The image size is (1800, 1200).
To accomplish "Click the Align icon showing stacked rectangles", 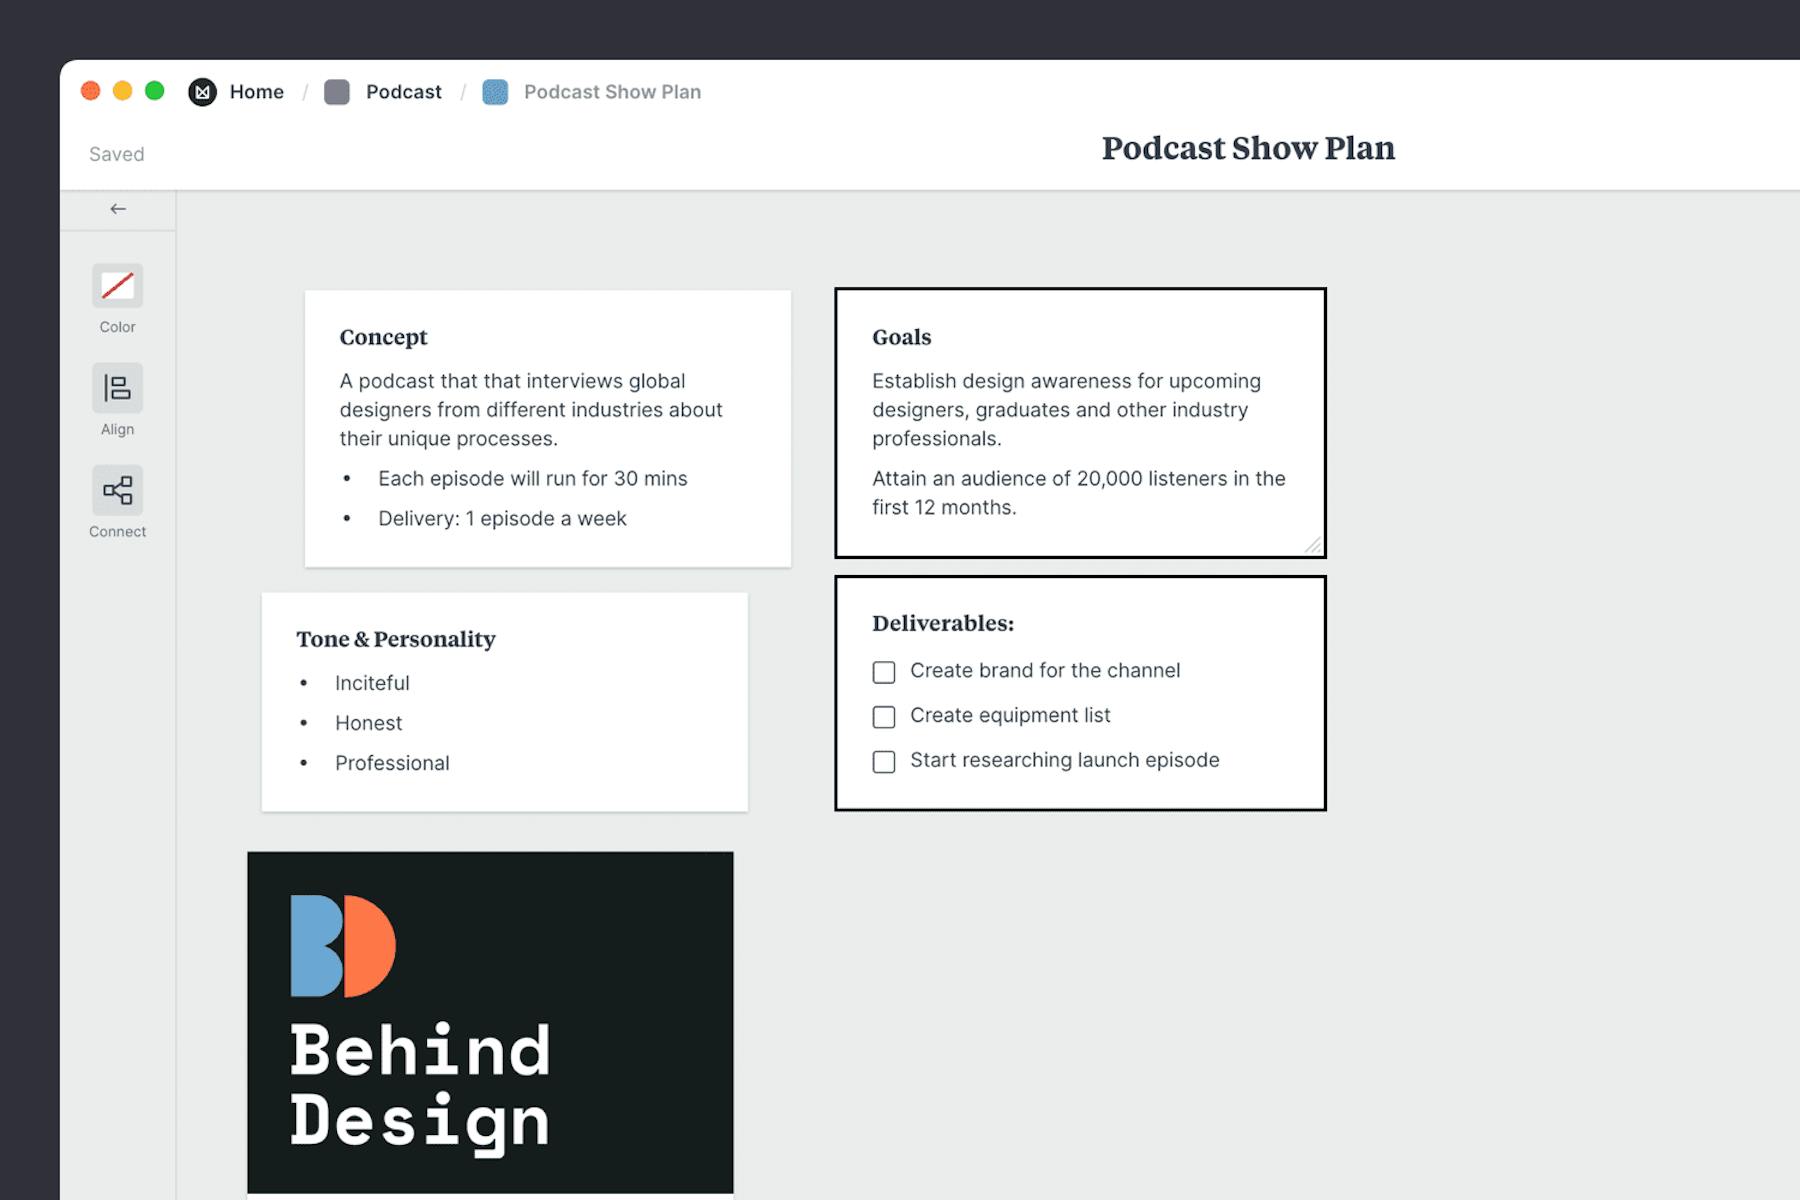I will pos(118,388).
